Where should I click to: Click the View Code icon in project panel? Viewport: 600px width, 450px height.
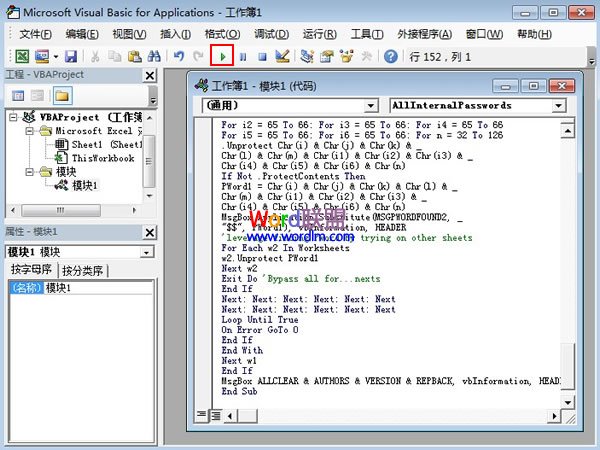click(x=18, y=96)
